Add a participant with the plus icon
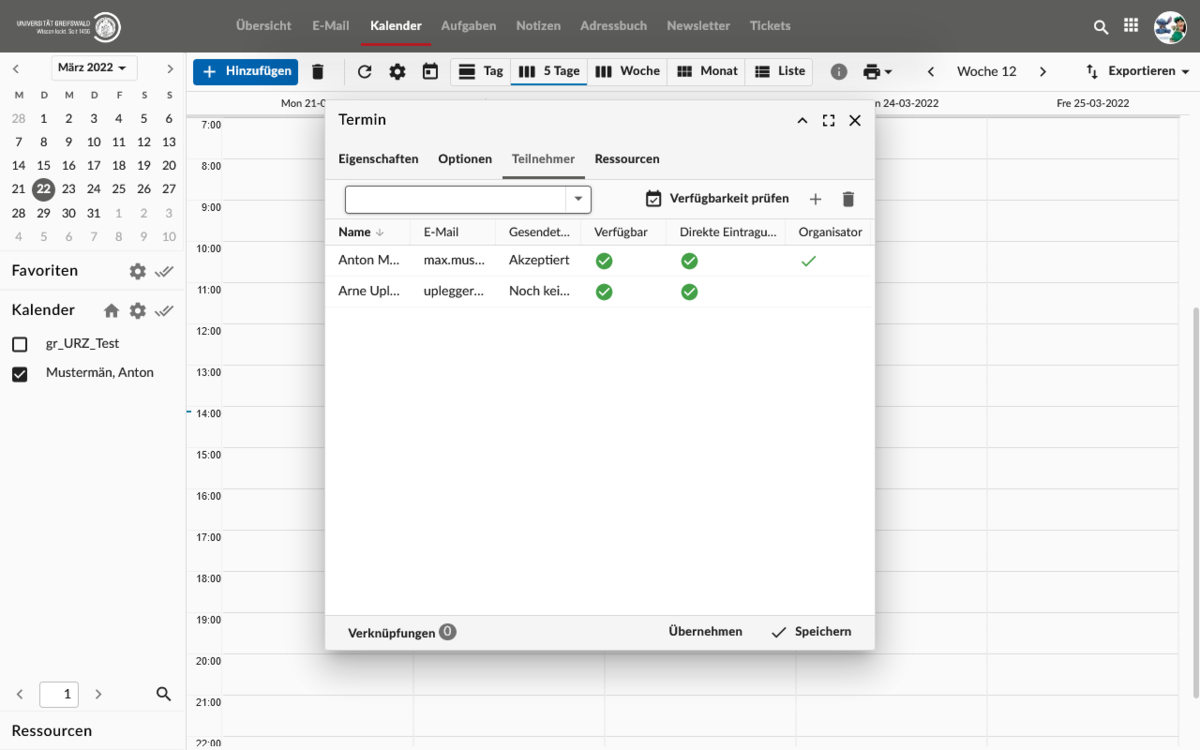This screenshot has width=1200, height=750. [x=815, y=199]
